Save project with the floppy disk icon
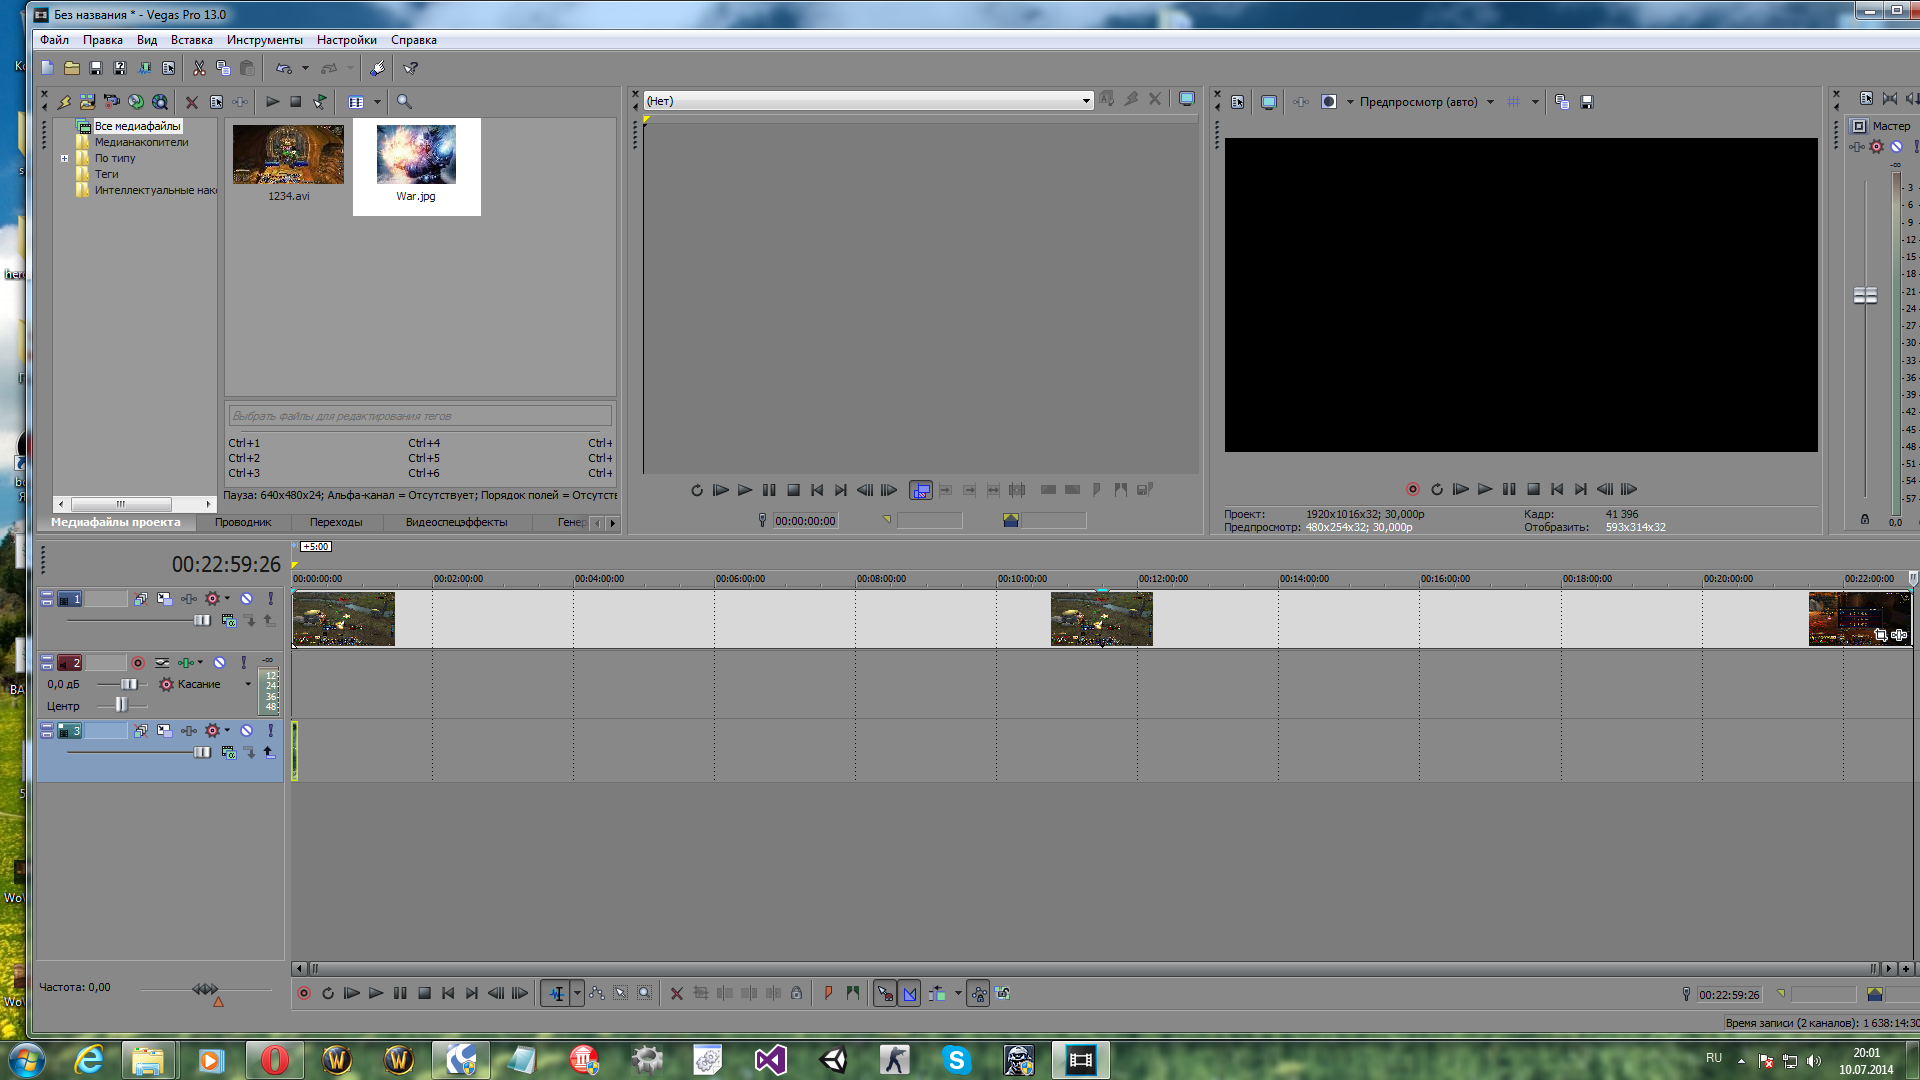This screenshot has width=1920, height=1080. 96,68
